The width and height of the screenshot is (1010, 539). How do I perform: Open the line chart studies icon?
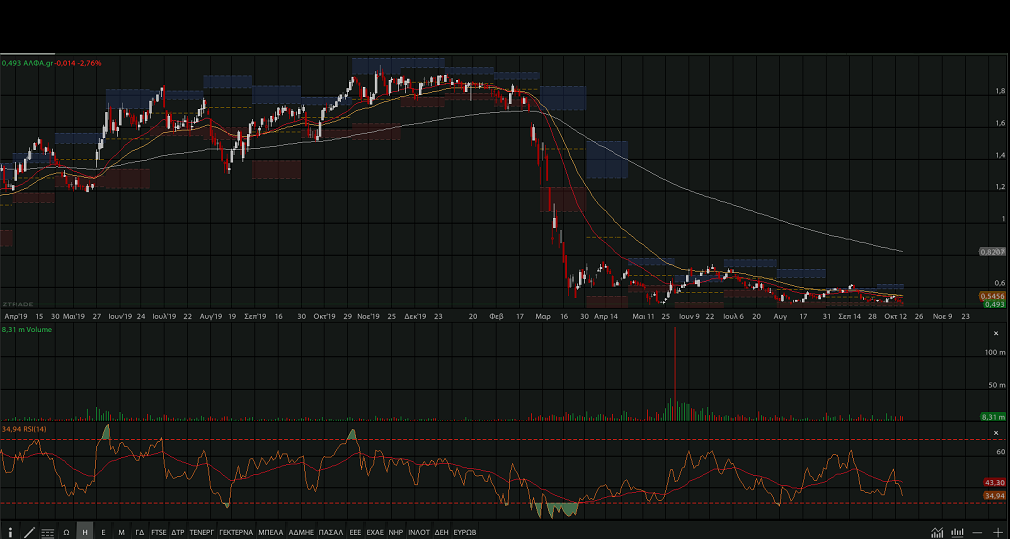pos(937,532)
